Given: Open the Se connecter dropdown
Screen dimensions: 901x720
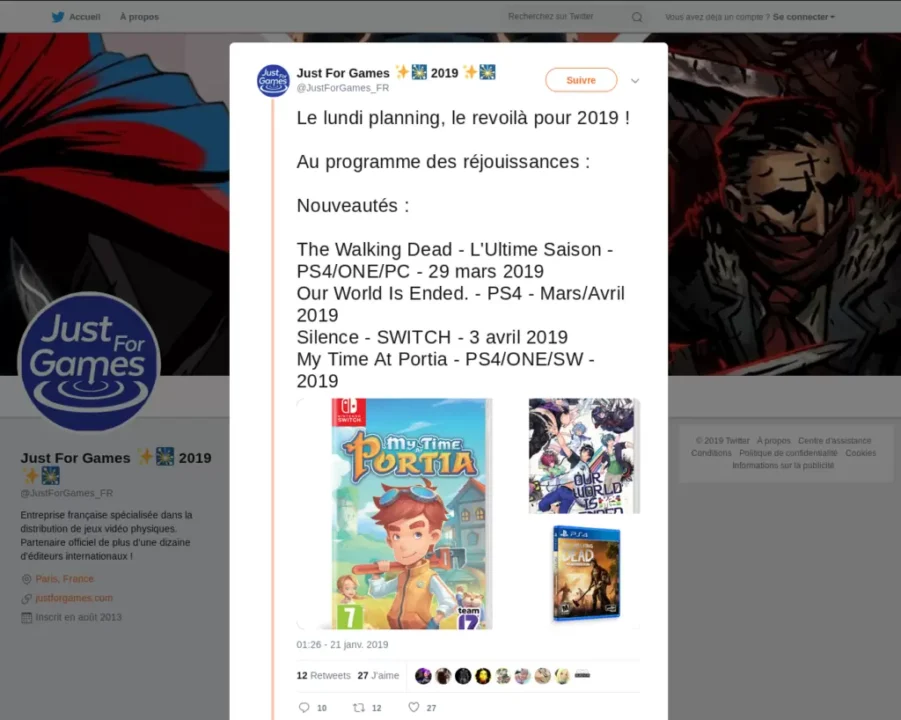Looking at the screenshot, I should [x=803, y=17].
